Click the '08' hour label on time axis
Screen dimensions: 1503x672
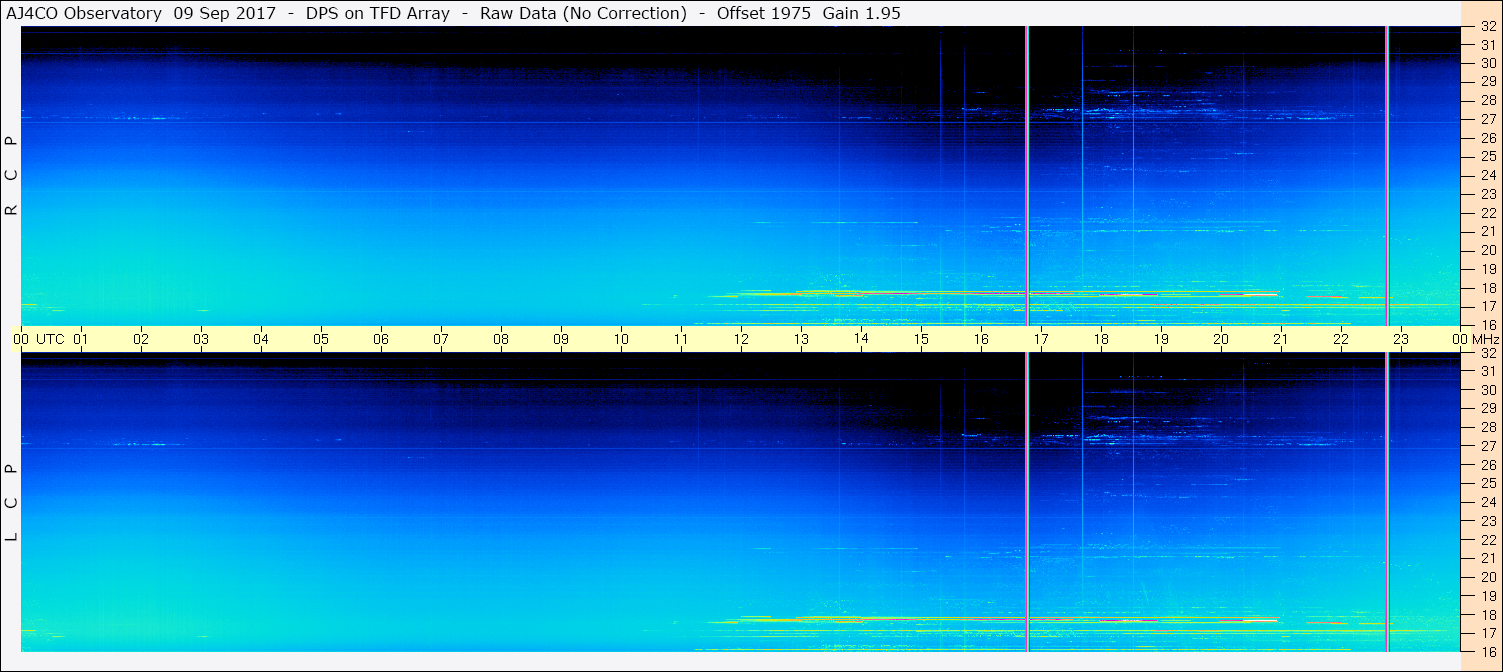[x=501, y=339]
